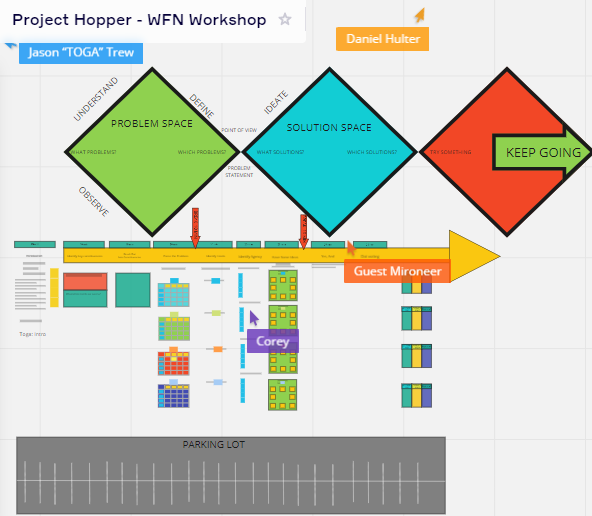Screen dimensions: 592x516
Task: Select the bottom green board with yellow squares
Action: click(282, 395)
